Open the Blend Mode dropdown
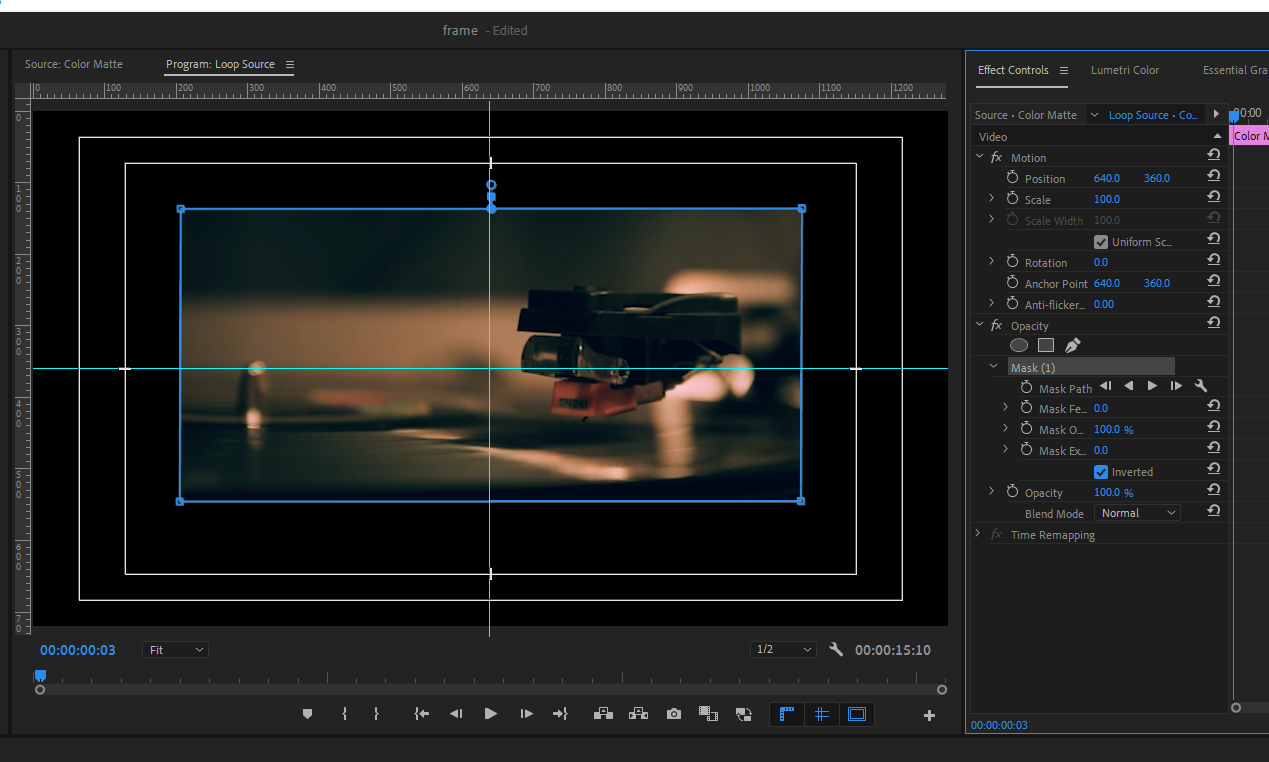 pos(1137,513)
